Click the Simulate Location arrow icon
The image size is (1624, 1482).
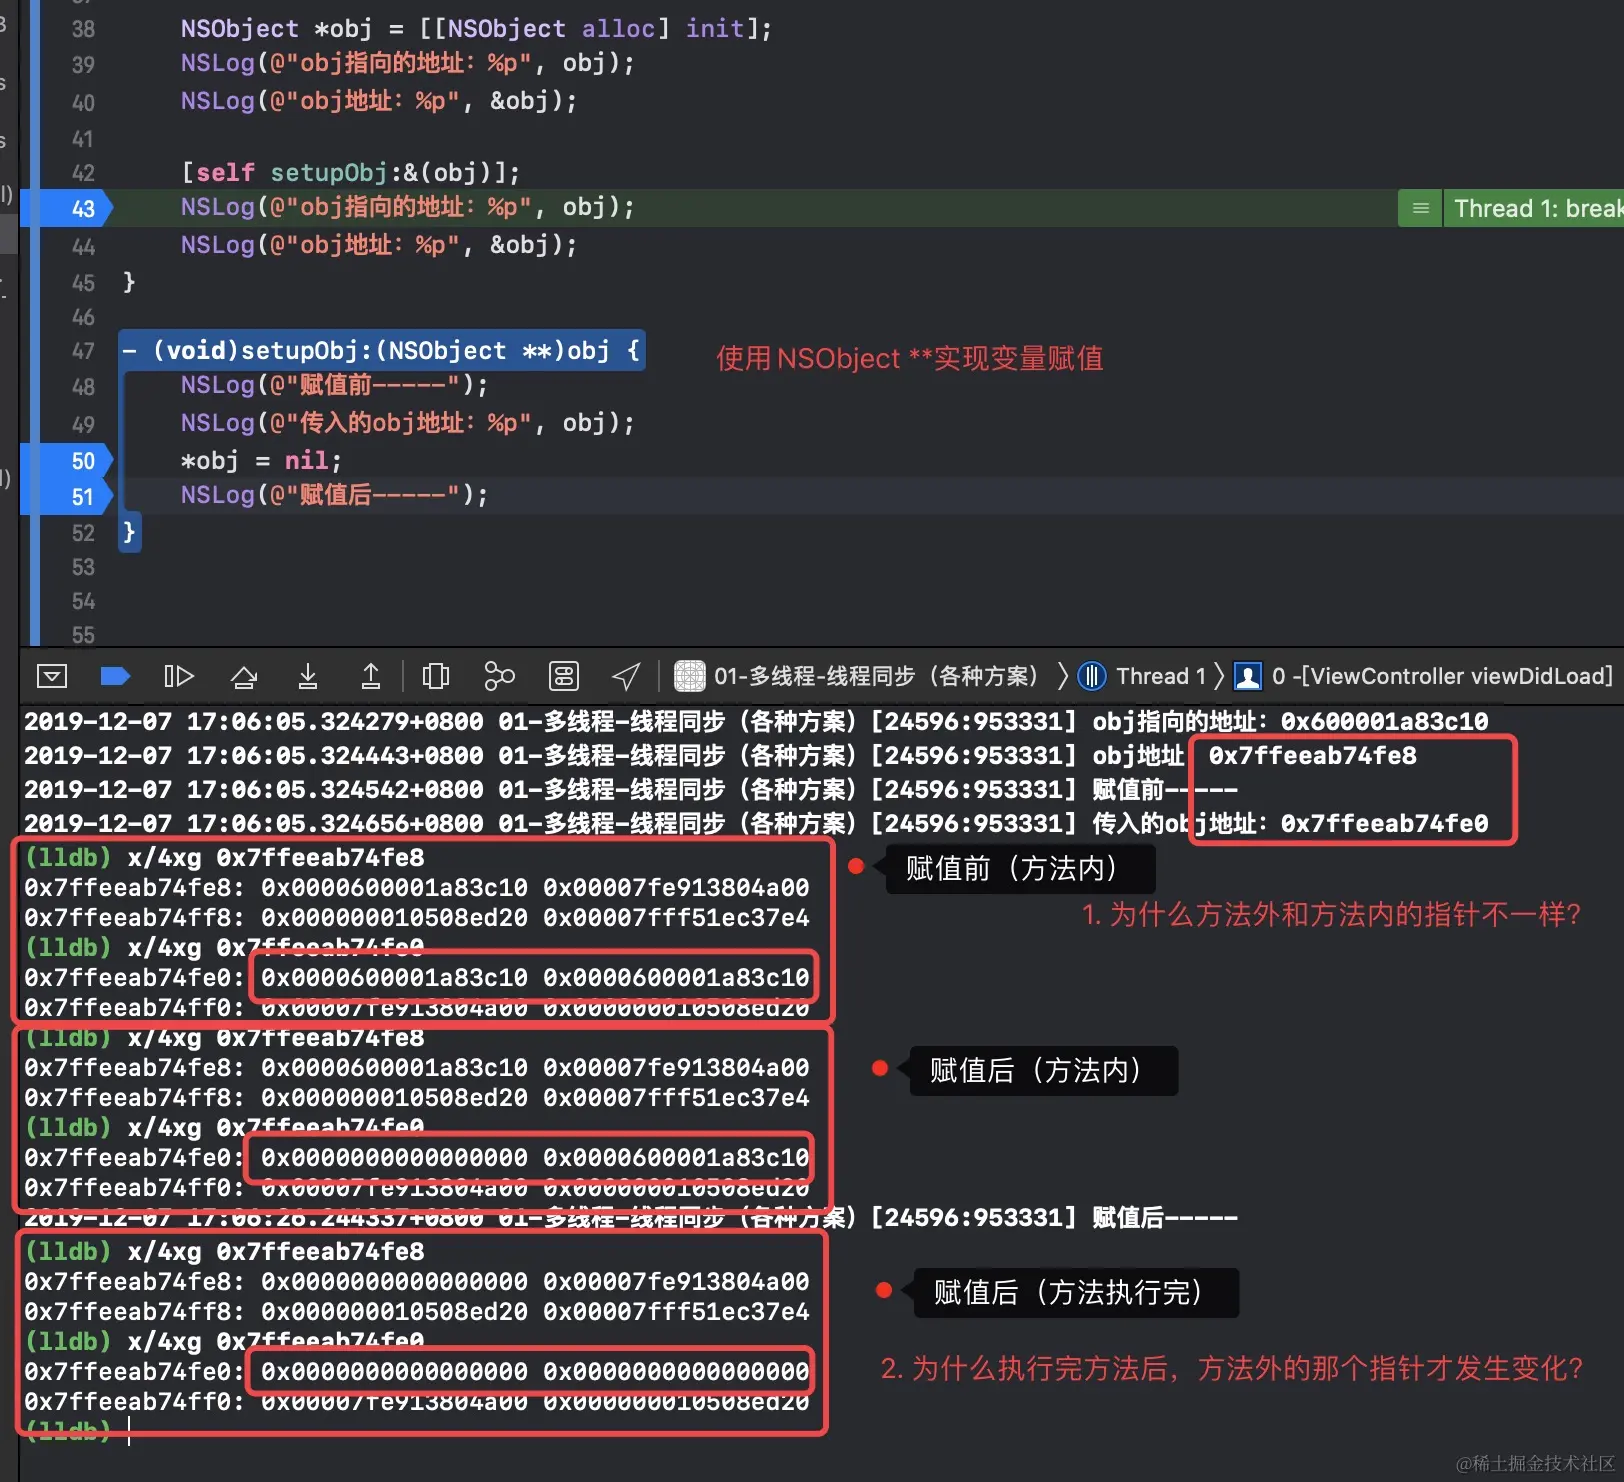click(626, 677)
